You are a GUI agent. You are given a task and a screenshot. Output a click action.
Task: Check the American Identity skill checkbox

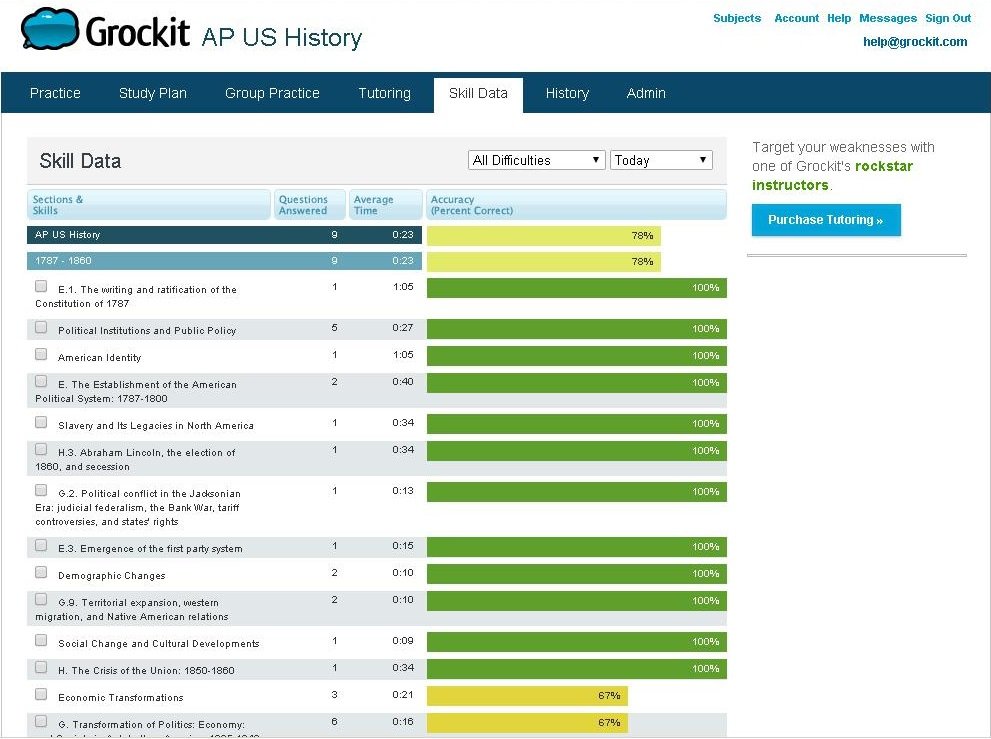point(41,354)
